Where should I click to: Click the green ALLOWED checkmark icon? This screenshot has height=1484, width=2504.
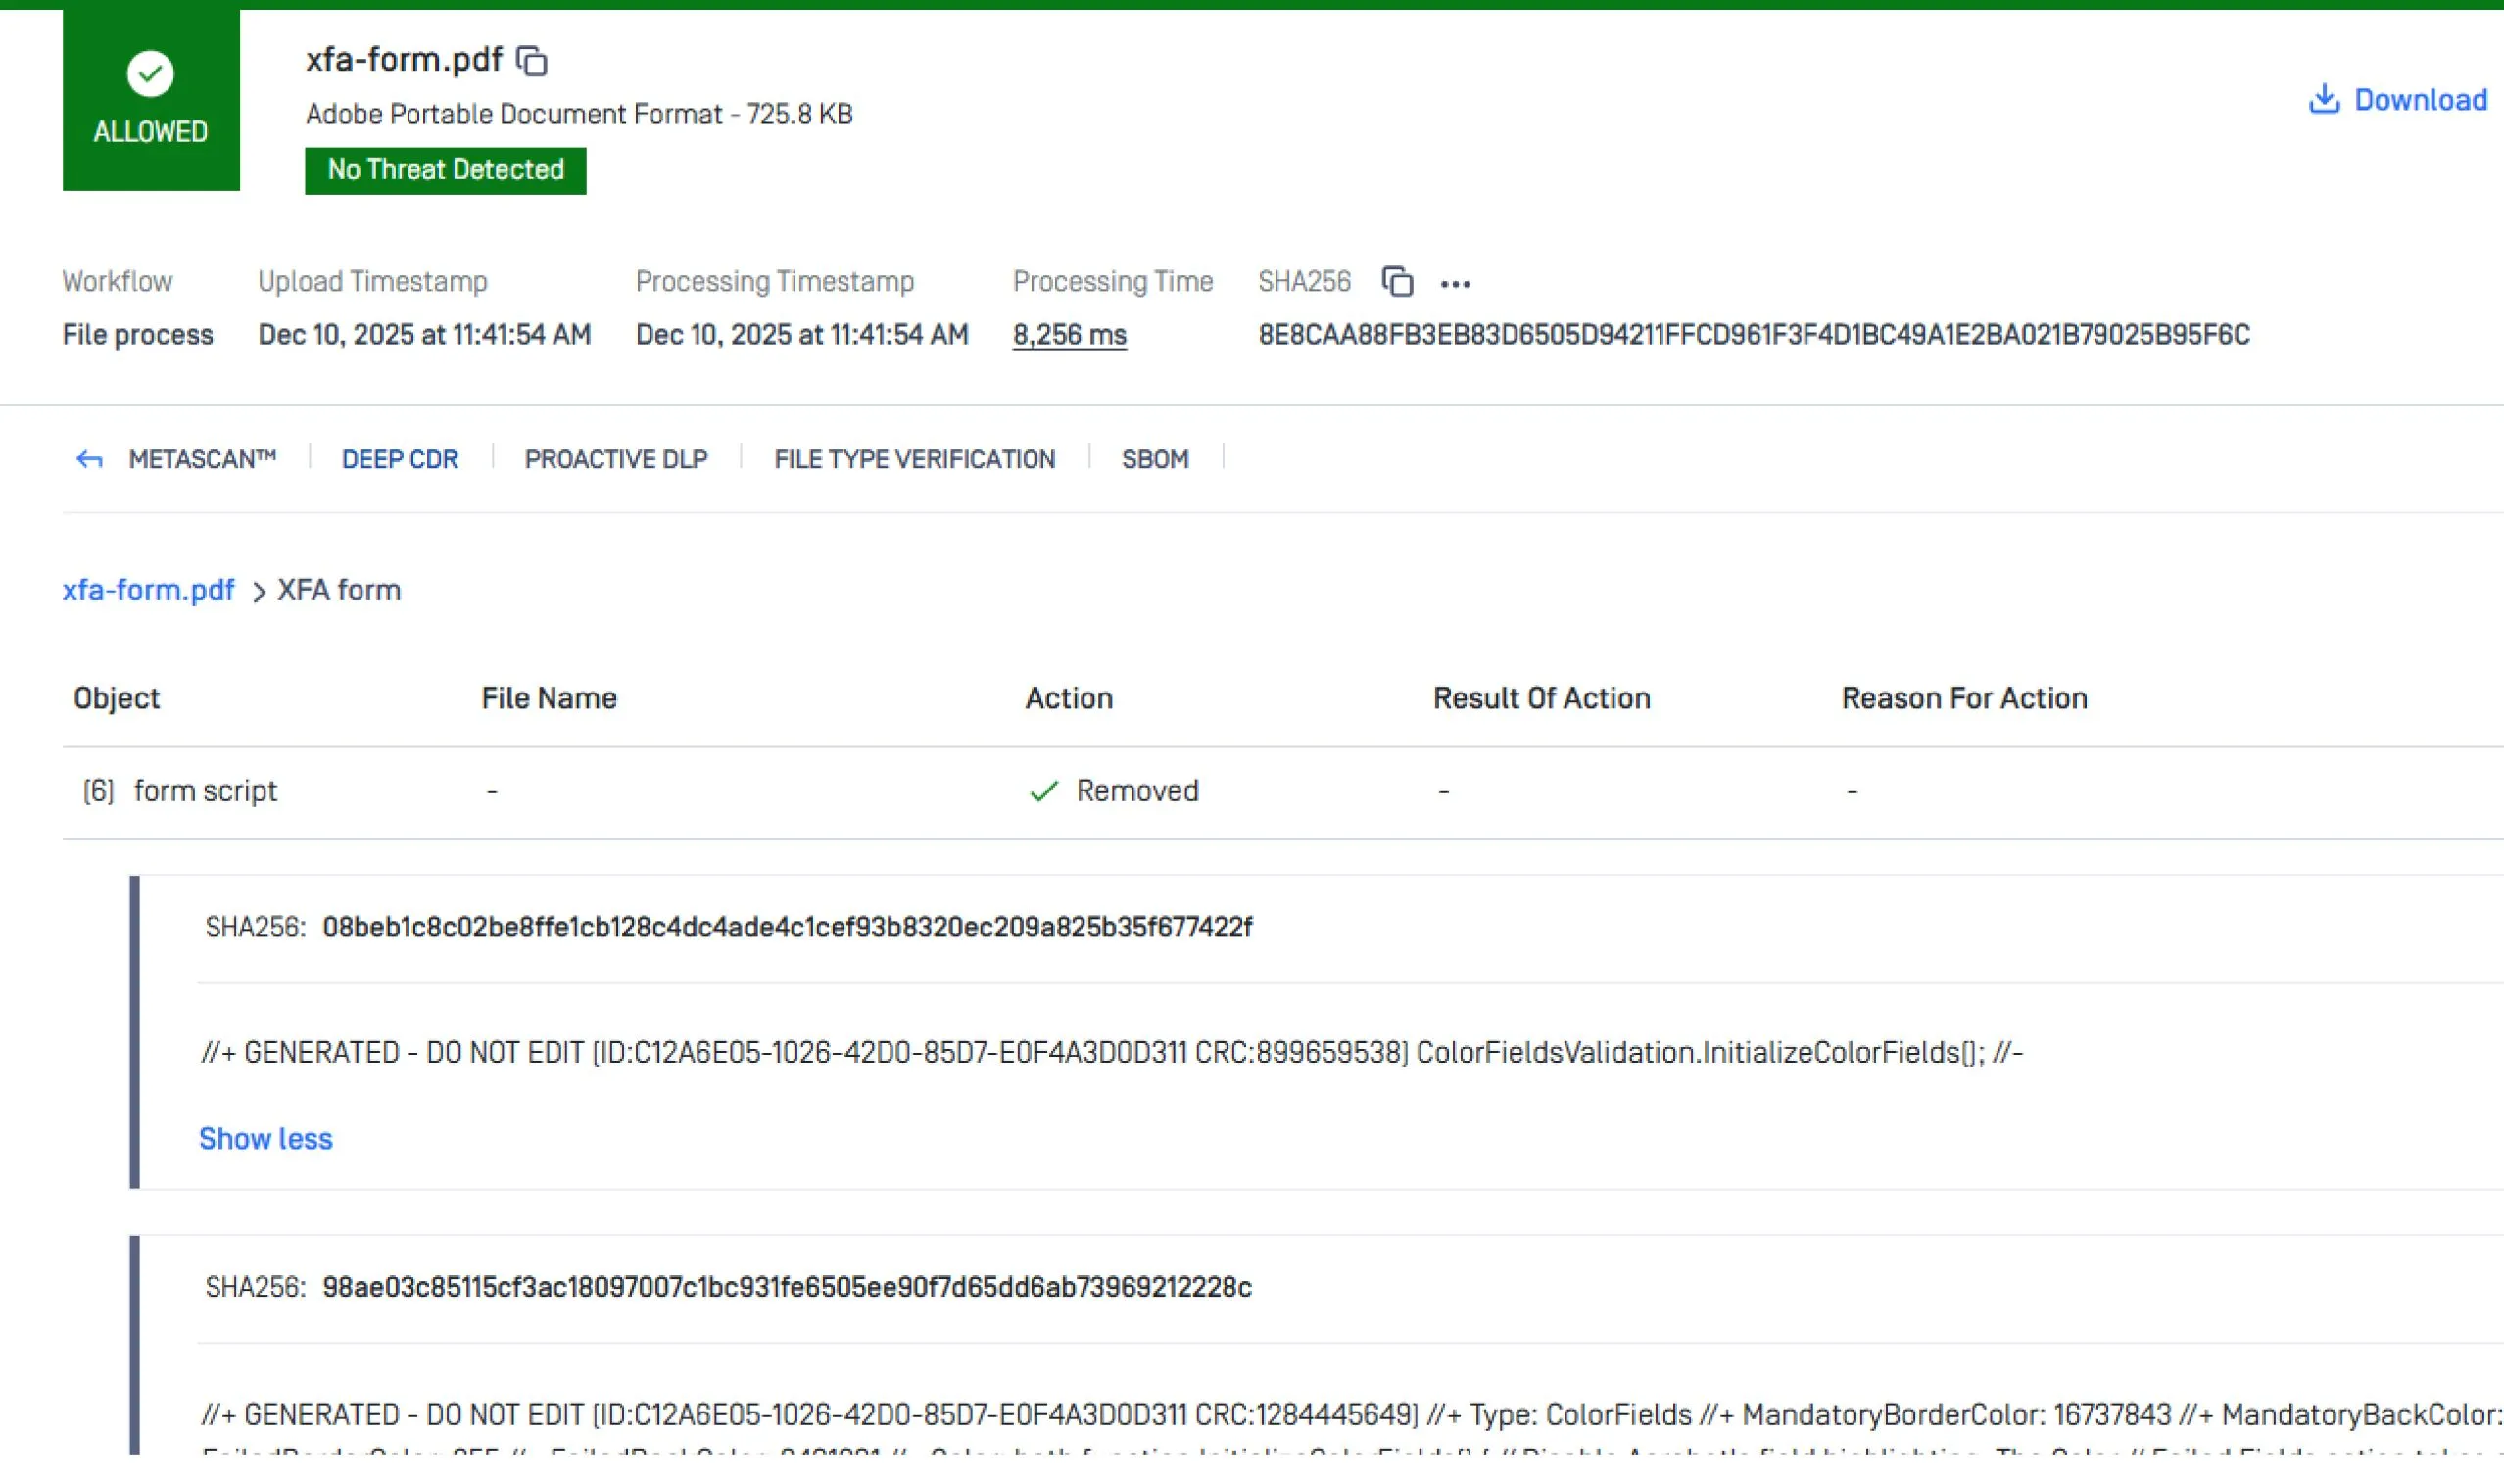tap(150, 74)
